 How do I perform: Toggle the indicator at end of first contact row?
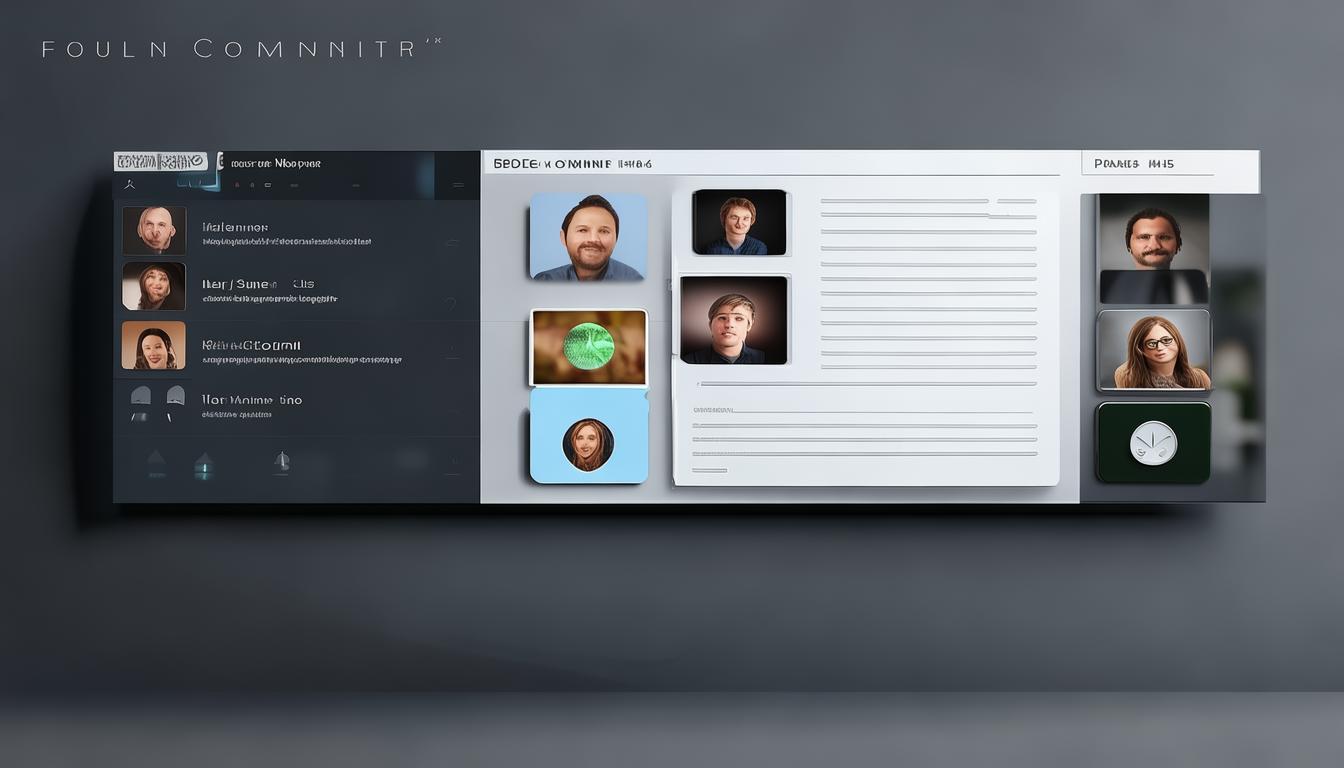[x=451, y=243]
